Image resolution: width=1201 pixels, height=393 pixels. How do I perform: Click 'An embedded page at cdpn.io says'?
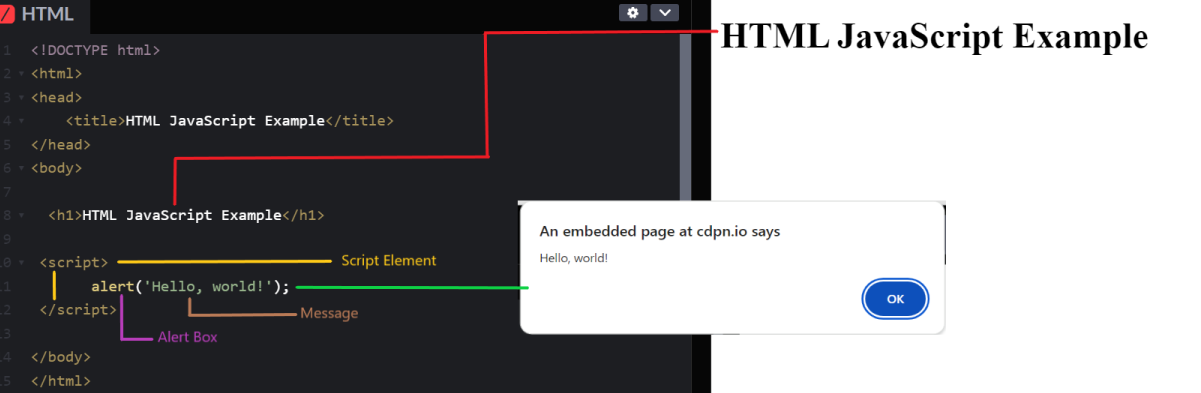click(x=660, y=231)
